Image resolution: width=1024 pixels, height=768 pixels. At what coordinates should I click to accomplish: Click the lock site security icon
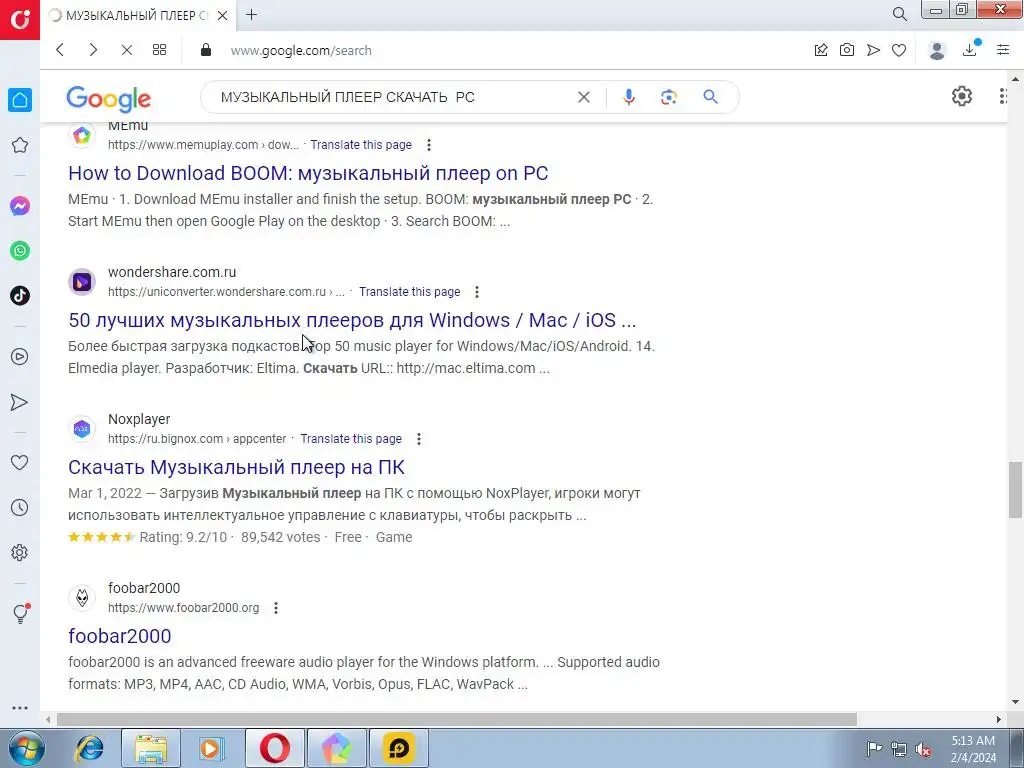pyautogui.click(x=206, y=50)
